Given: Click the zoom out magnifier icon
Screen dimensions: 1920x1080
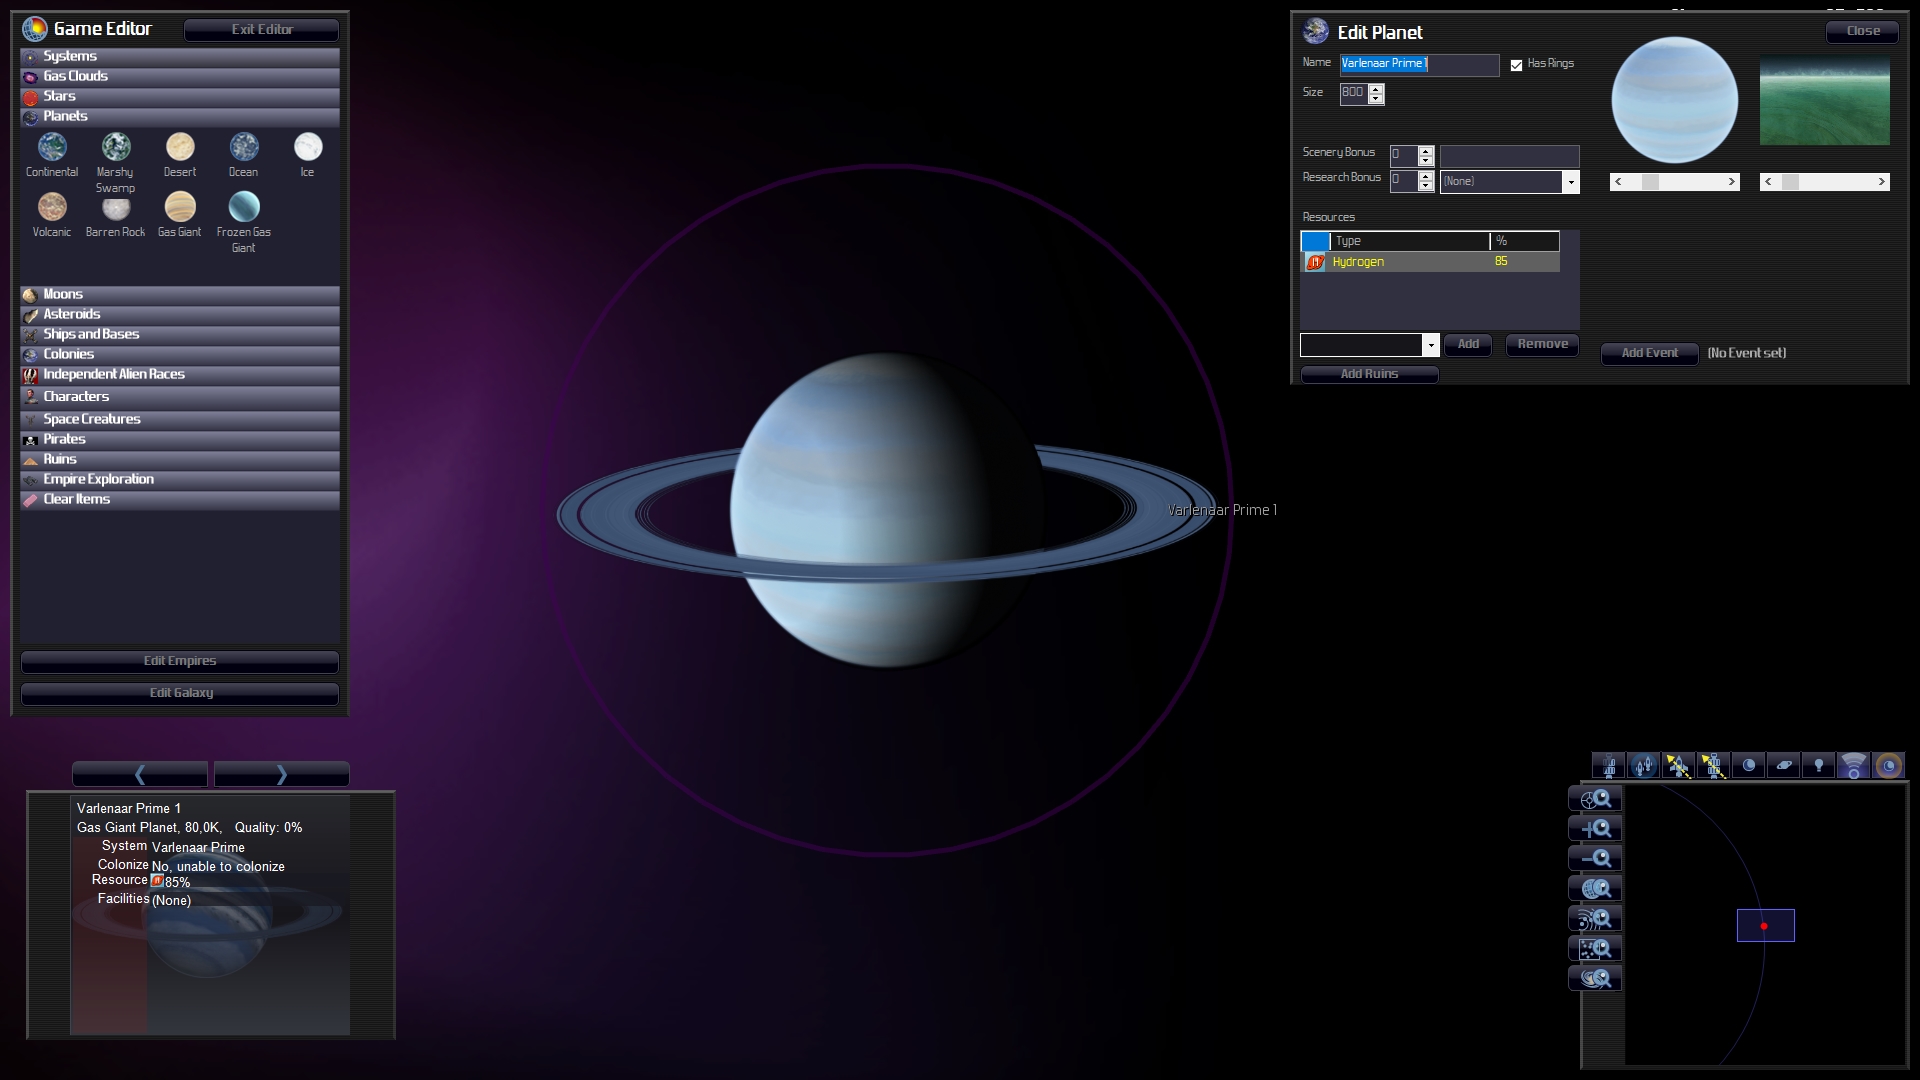Looking at the screenshot, I should click(1595, 859).
